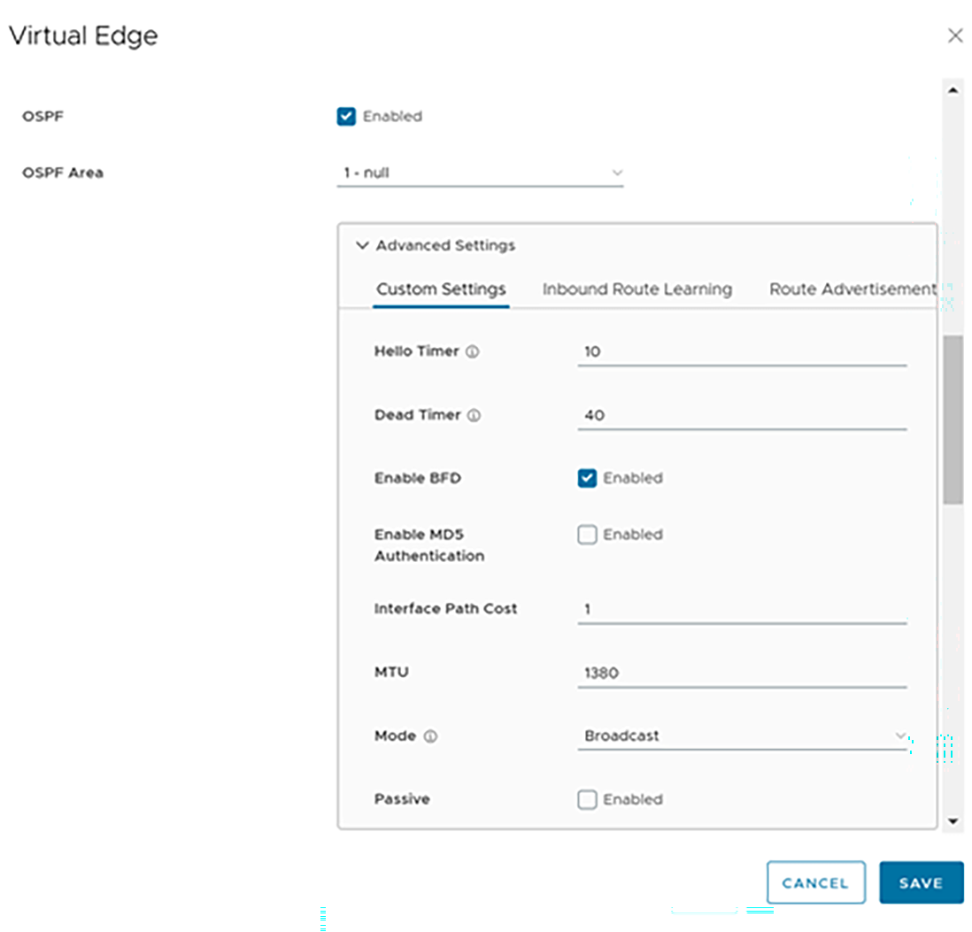
Task: Open the Mode Broadcast dropdown
Action: click(x=743, y=736)
